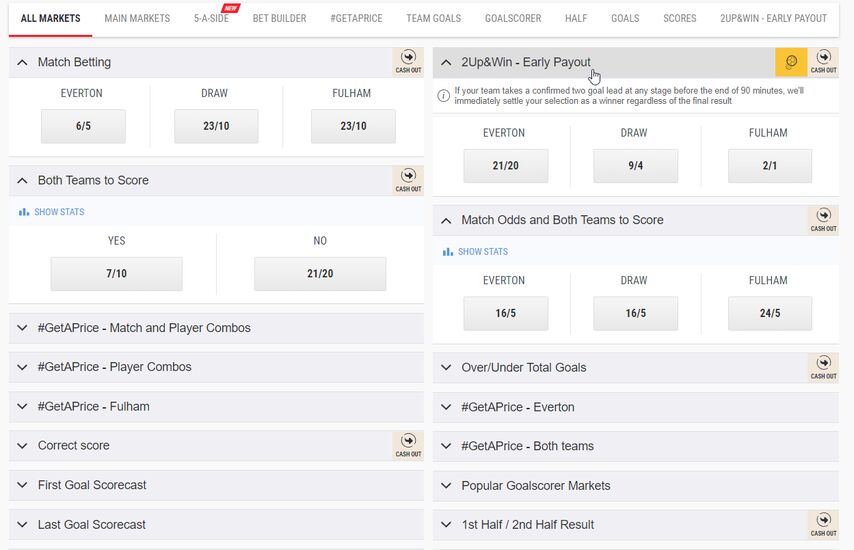Click the NEW badge on 5-A-SIDE tab
The height and width of the screenshot is (550, 854).
coord(231,8)
